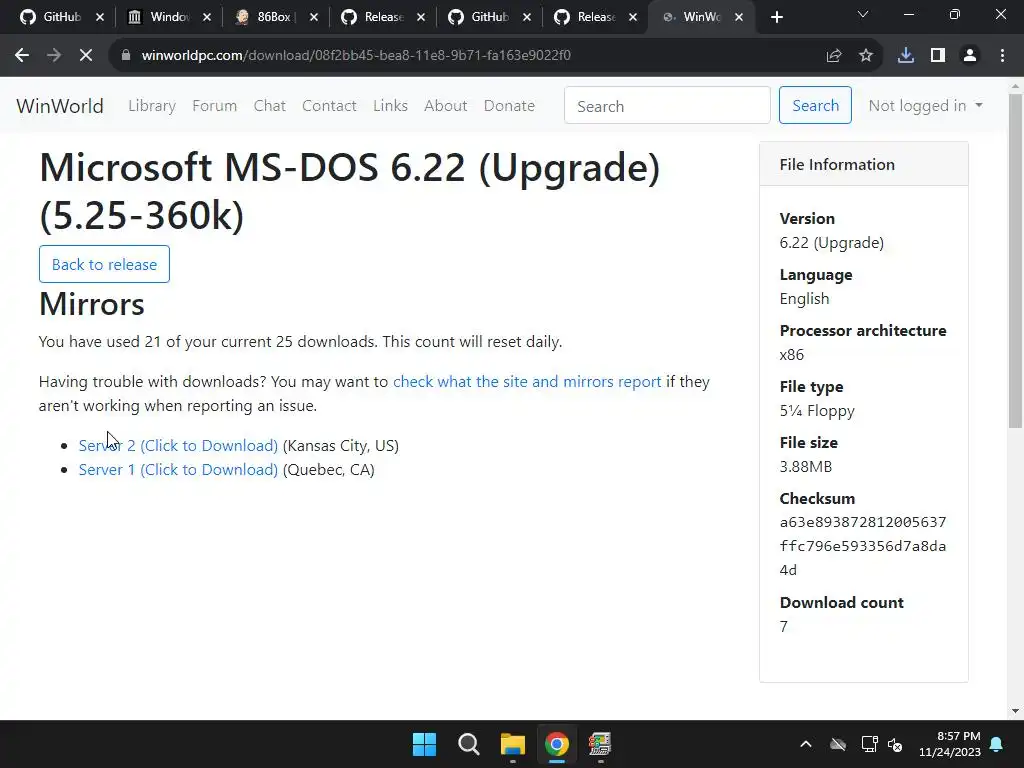Show hidden system tray icons

[806, 744]
